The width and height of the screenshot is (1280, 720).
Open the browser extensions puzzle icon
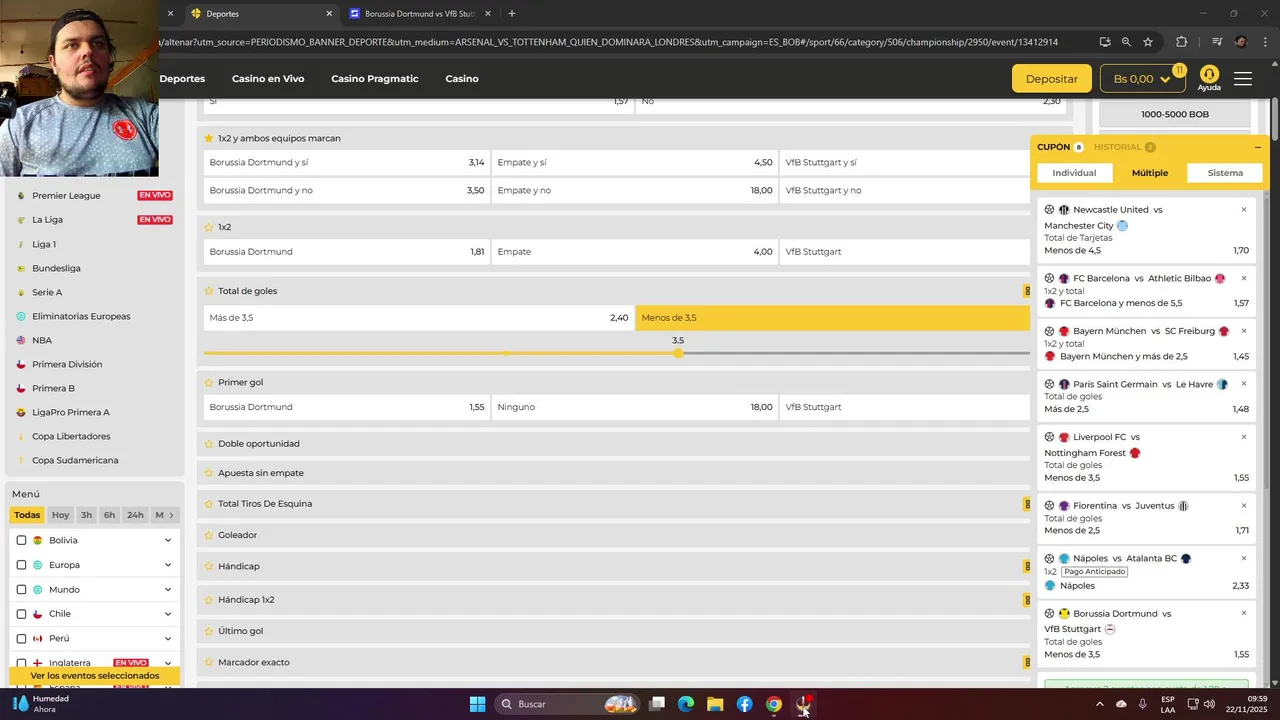1181,42
